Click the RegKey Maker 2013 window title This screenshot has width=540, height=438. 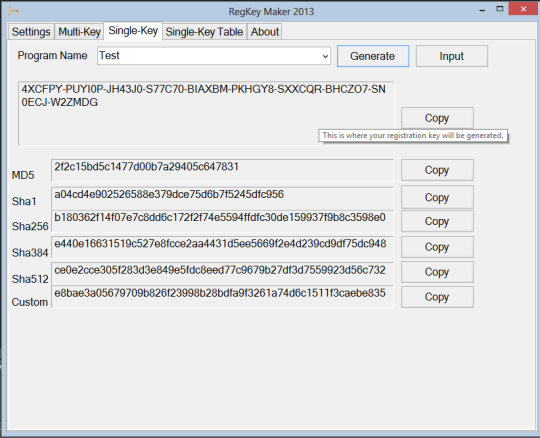(271, 12)
